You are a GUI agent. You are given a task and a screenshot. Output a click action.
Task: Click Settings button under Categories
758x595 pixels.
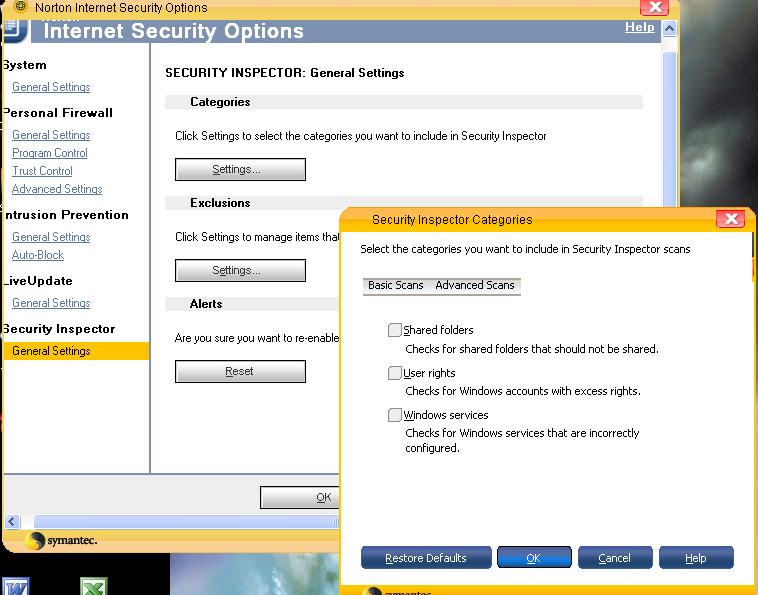pos(240,169)
